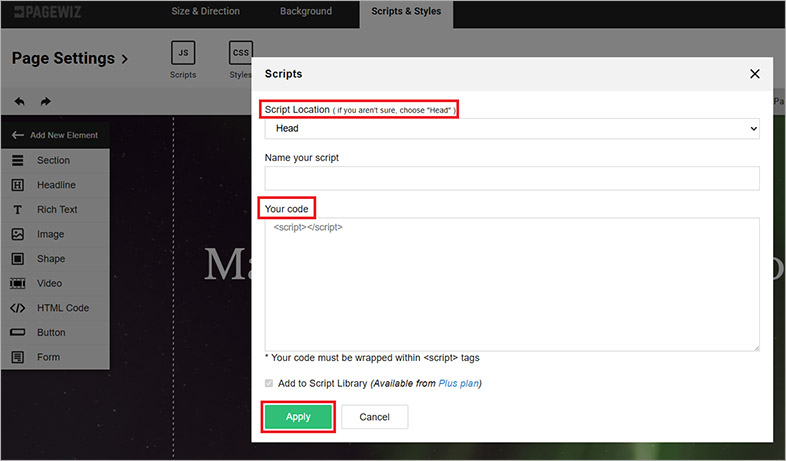
Task: Click the back arrow beside Add New Element
Action: (x=18, y=135)
